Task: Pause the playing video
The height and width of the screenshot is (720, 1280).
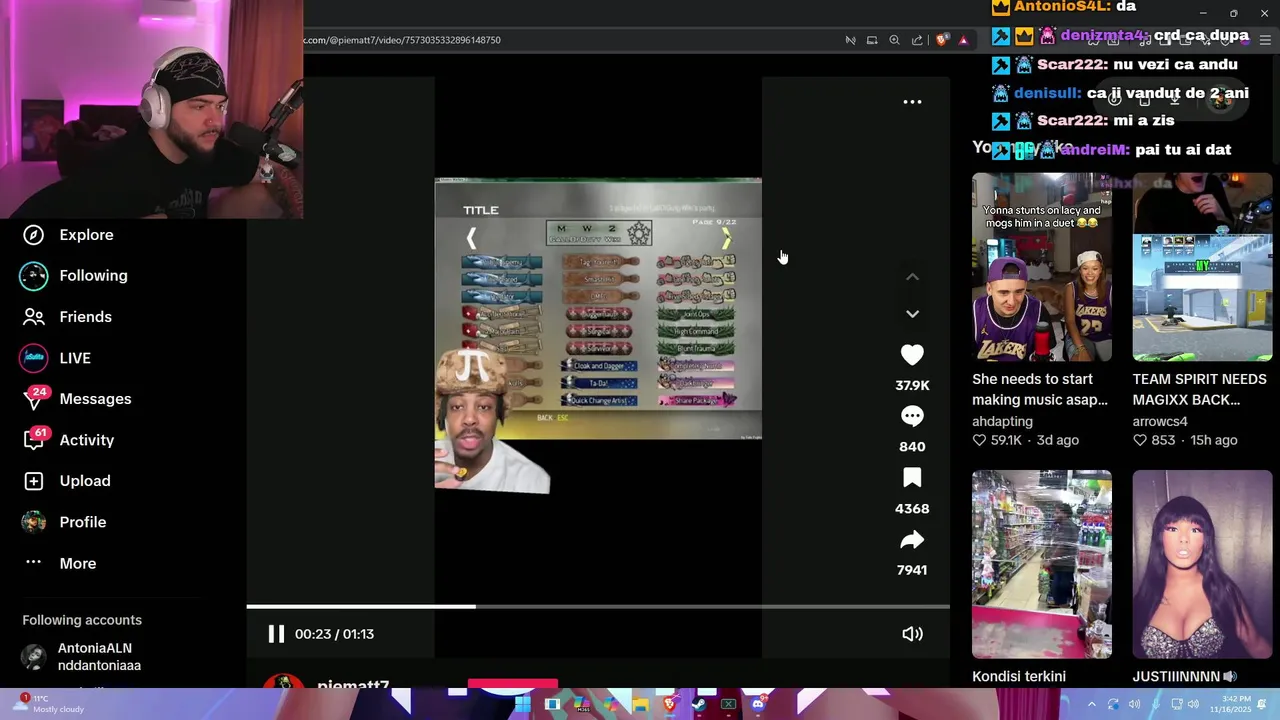Action: click(x=276, y=634)
